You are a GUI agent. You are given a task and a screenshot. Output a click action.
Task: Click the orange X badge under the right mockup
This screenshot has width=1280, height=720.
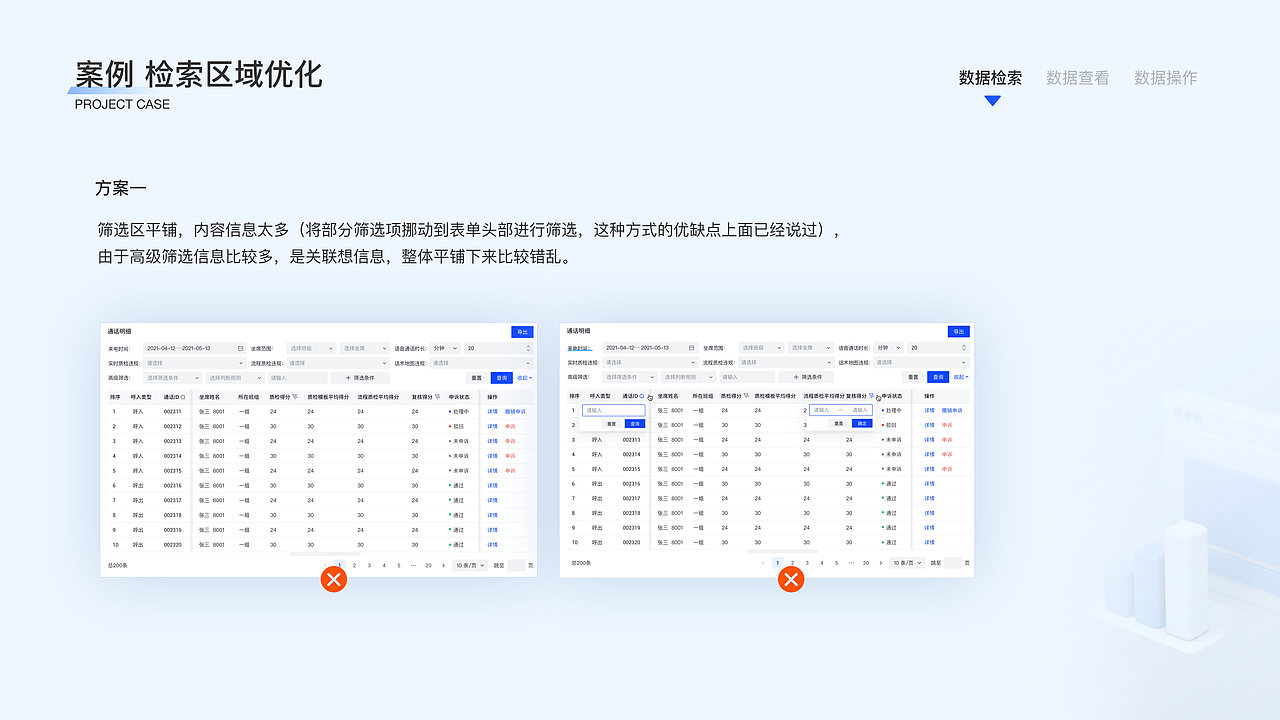791,579
